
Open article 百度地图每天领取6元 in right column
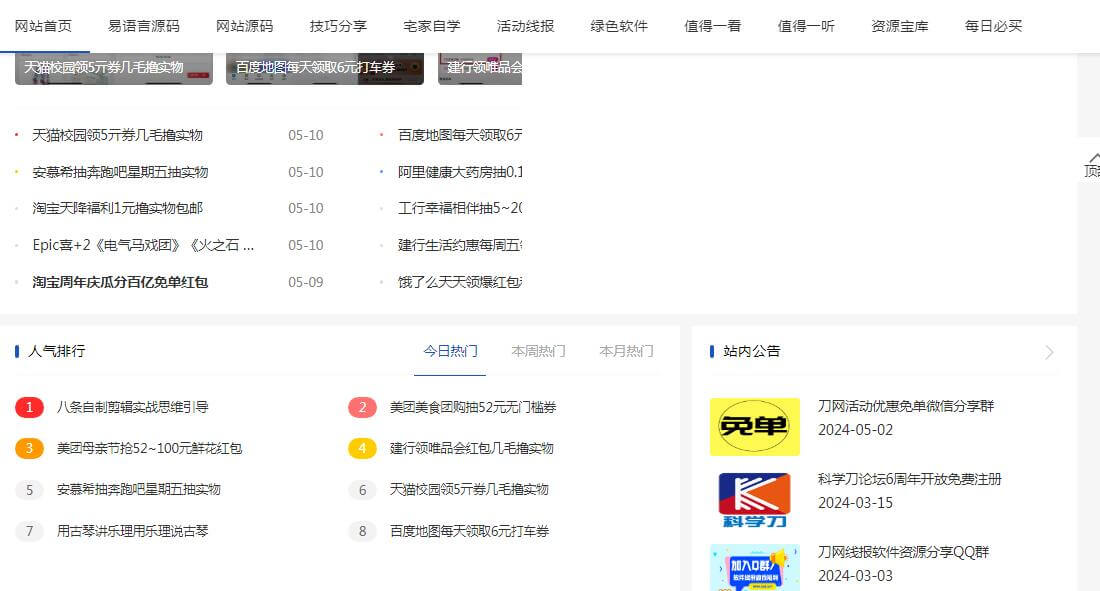pyautogui.click(x=460, y=135)
